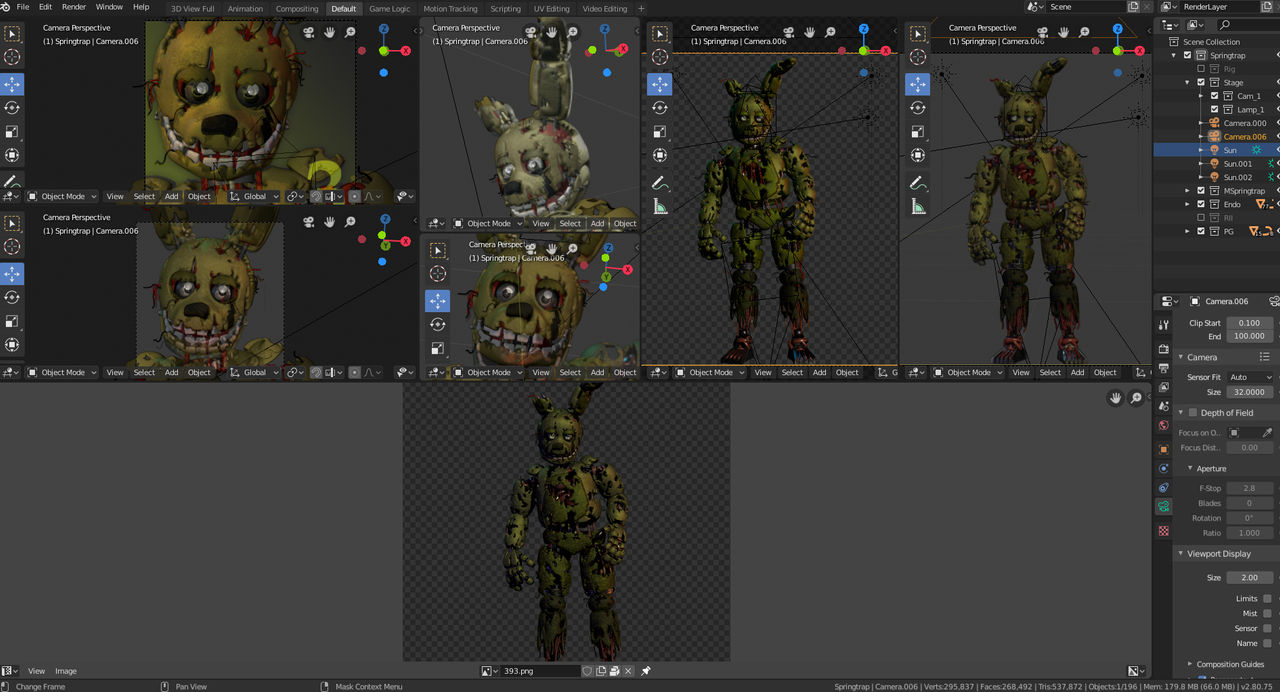This screenshot has height=692, width=1280.
Task: Click the image editor pan hand icon
Action: [1116, 398]
